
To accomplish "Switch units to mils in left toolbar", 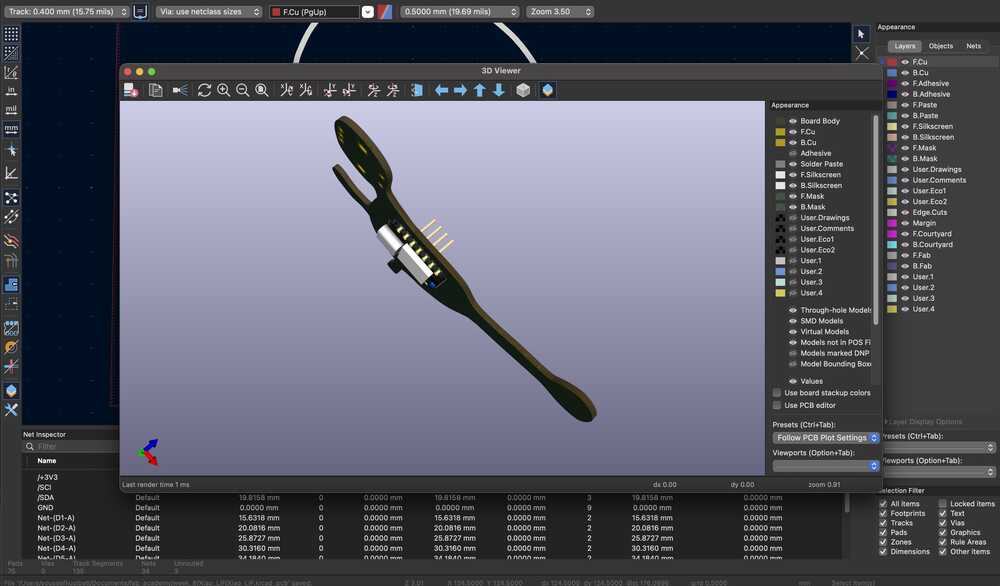I will [11, 110].
